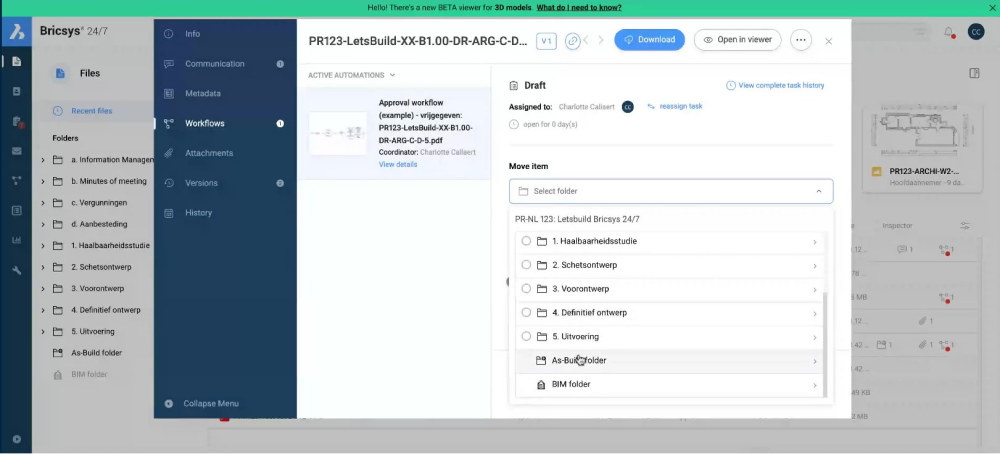Select the 4. Definitief ontwerp radio button
Image resolution: width=1000 pixels, height=454 pixels.
[x=526, y=312]
